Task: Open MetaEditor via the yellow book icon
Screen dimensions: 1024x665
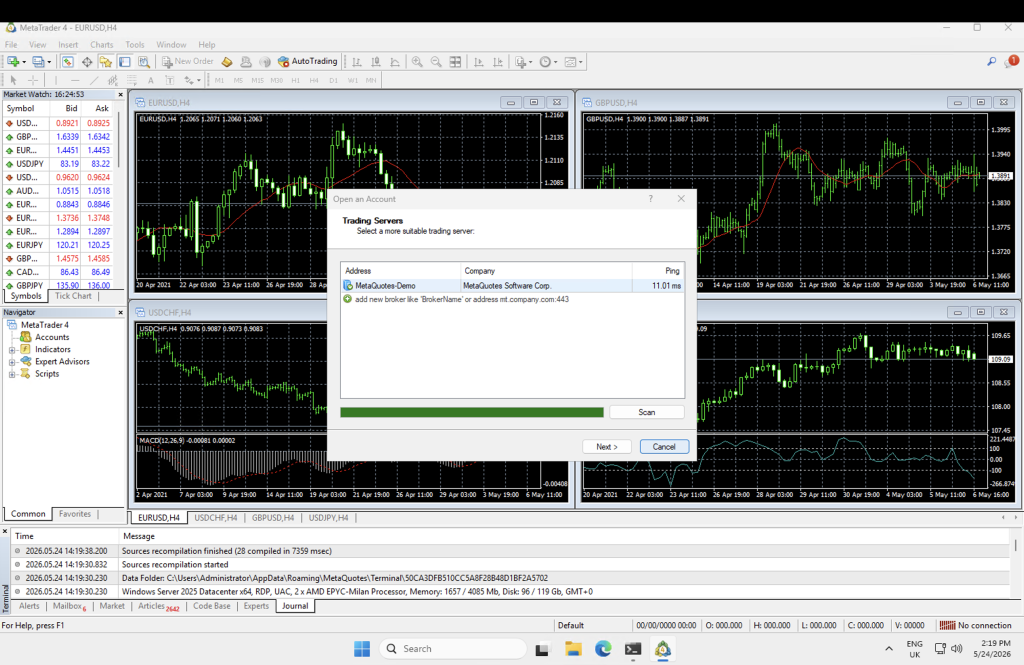Action: pos(227,61)
